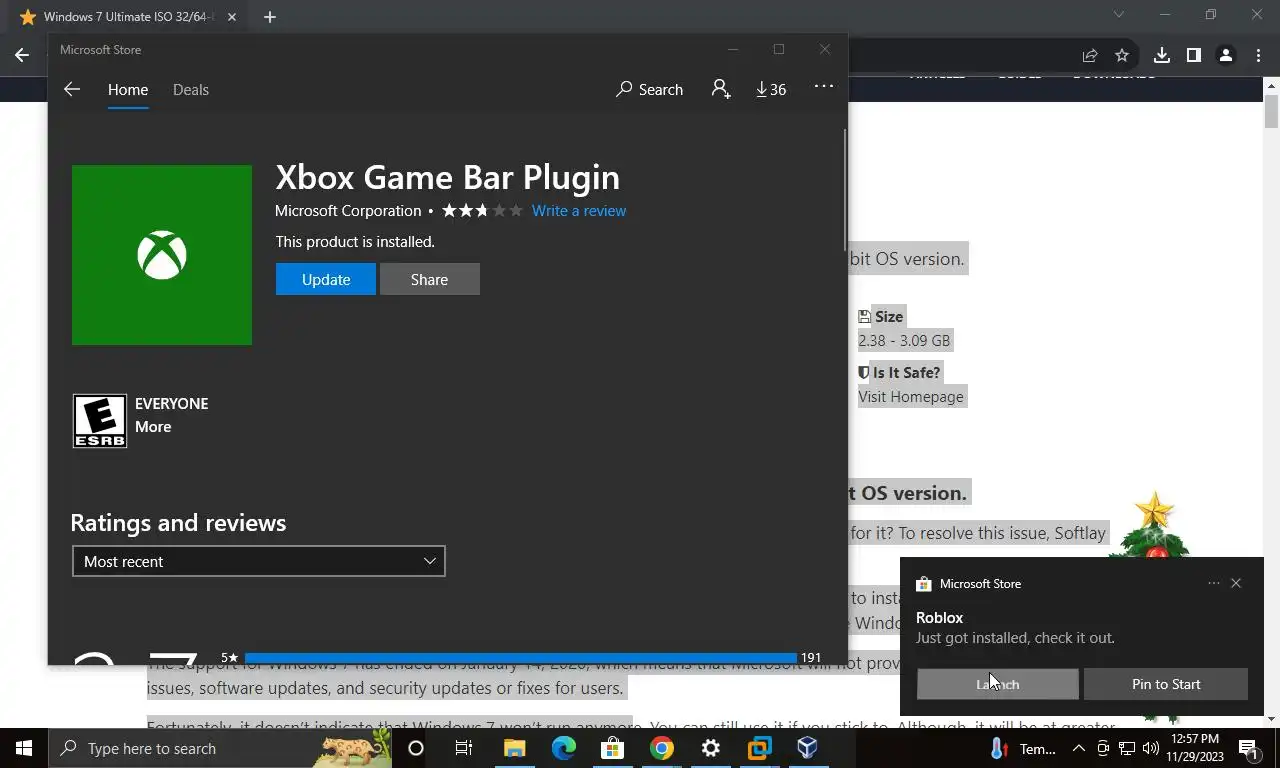
Task: Open the account sign-in icon
Action: pyautogui.click(x=721, y=89)
